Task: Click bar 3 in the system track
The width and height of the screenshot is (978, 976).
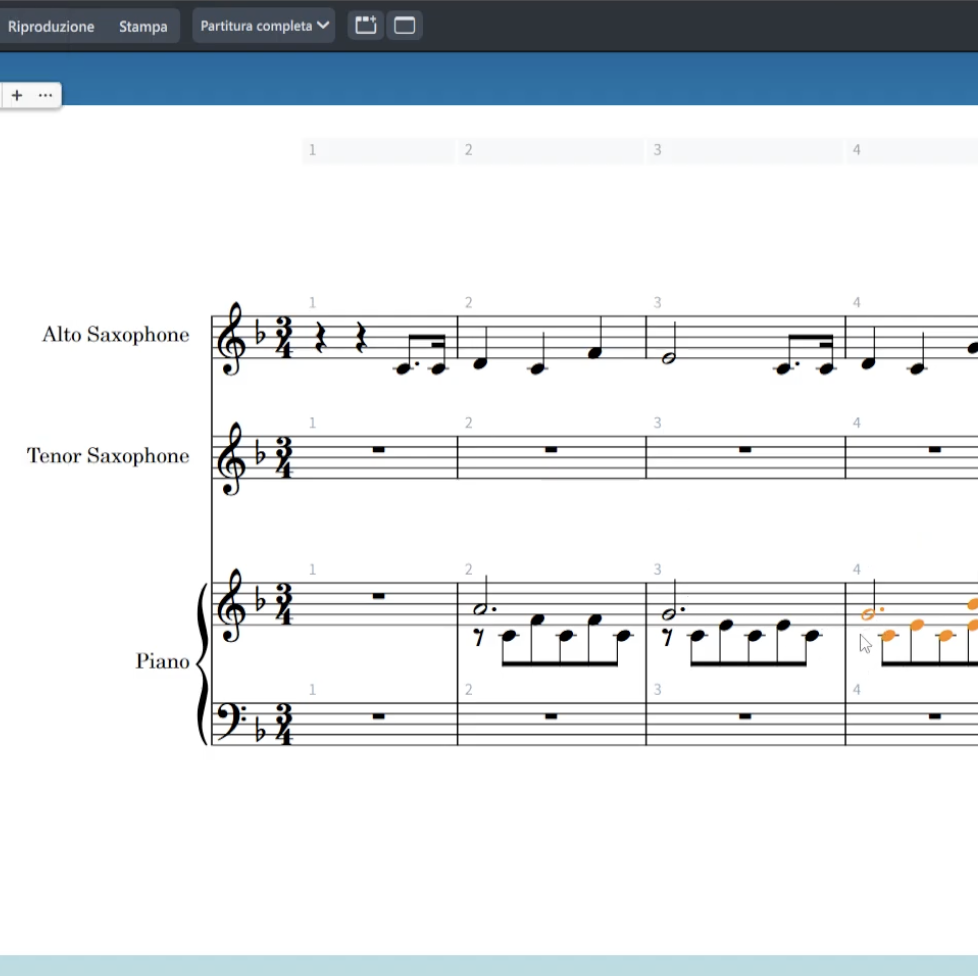Action: point(745,151)
